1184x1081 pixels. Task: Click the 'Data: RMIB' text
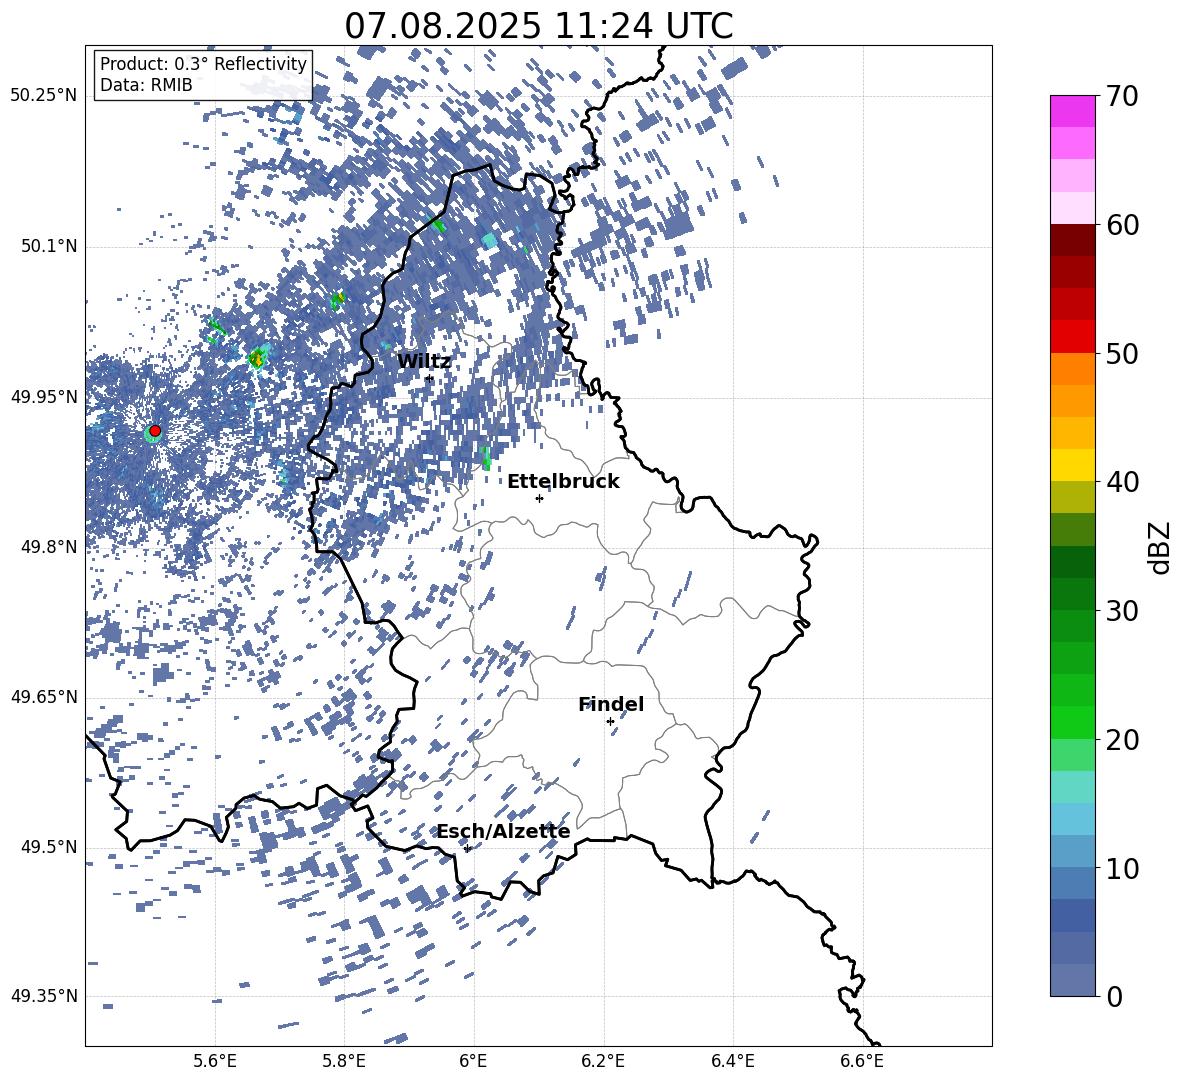pyautogui.click(x=146, y=85)
